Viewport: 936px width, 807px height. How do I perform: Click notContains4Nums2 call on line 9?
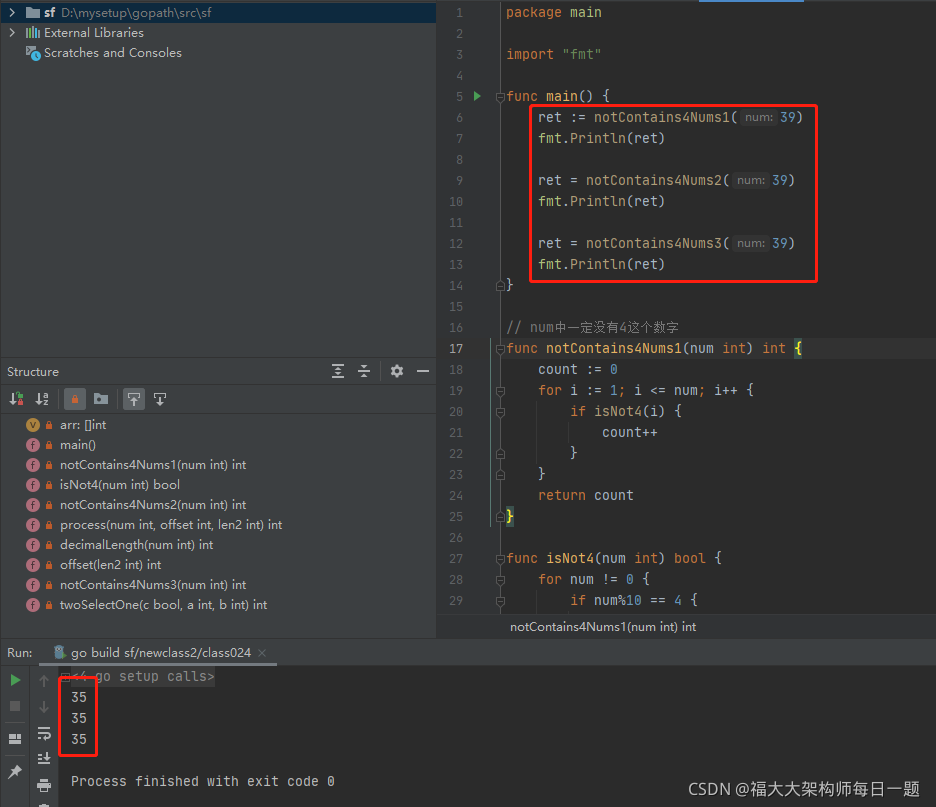653,180
